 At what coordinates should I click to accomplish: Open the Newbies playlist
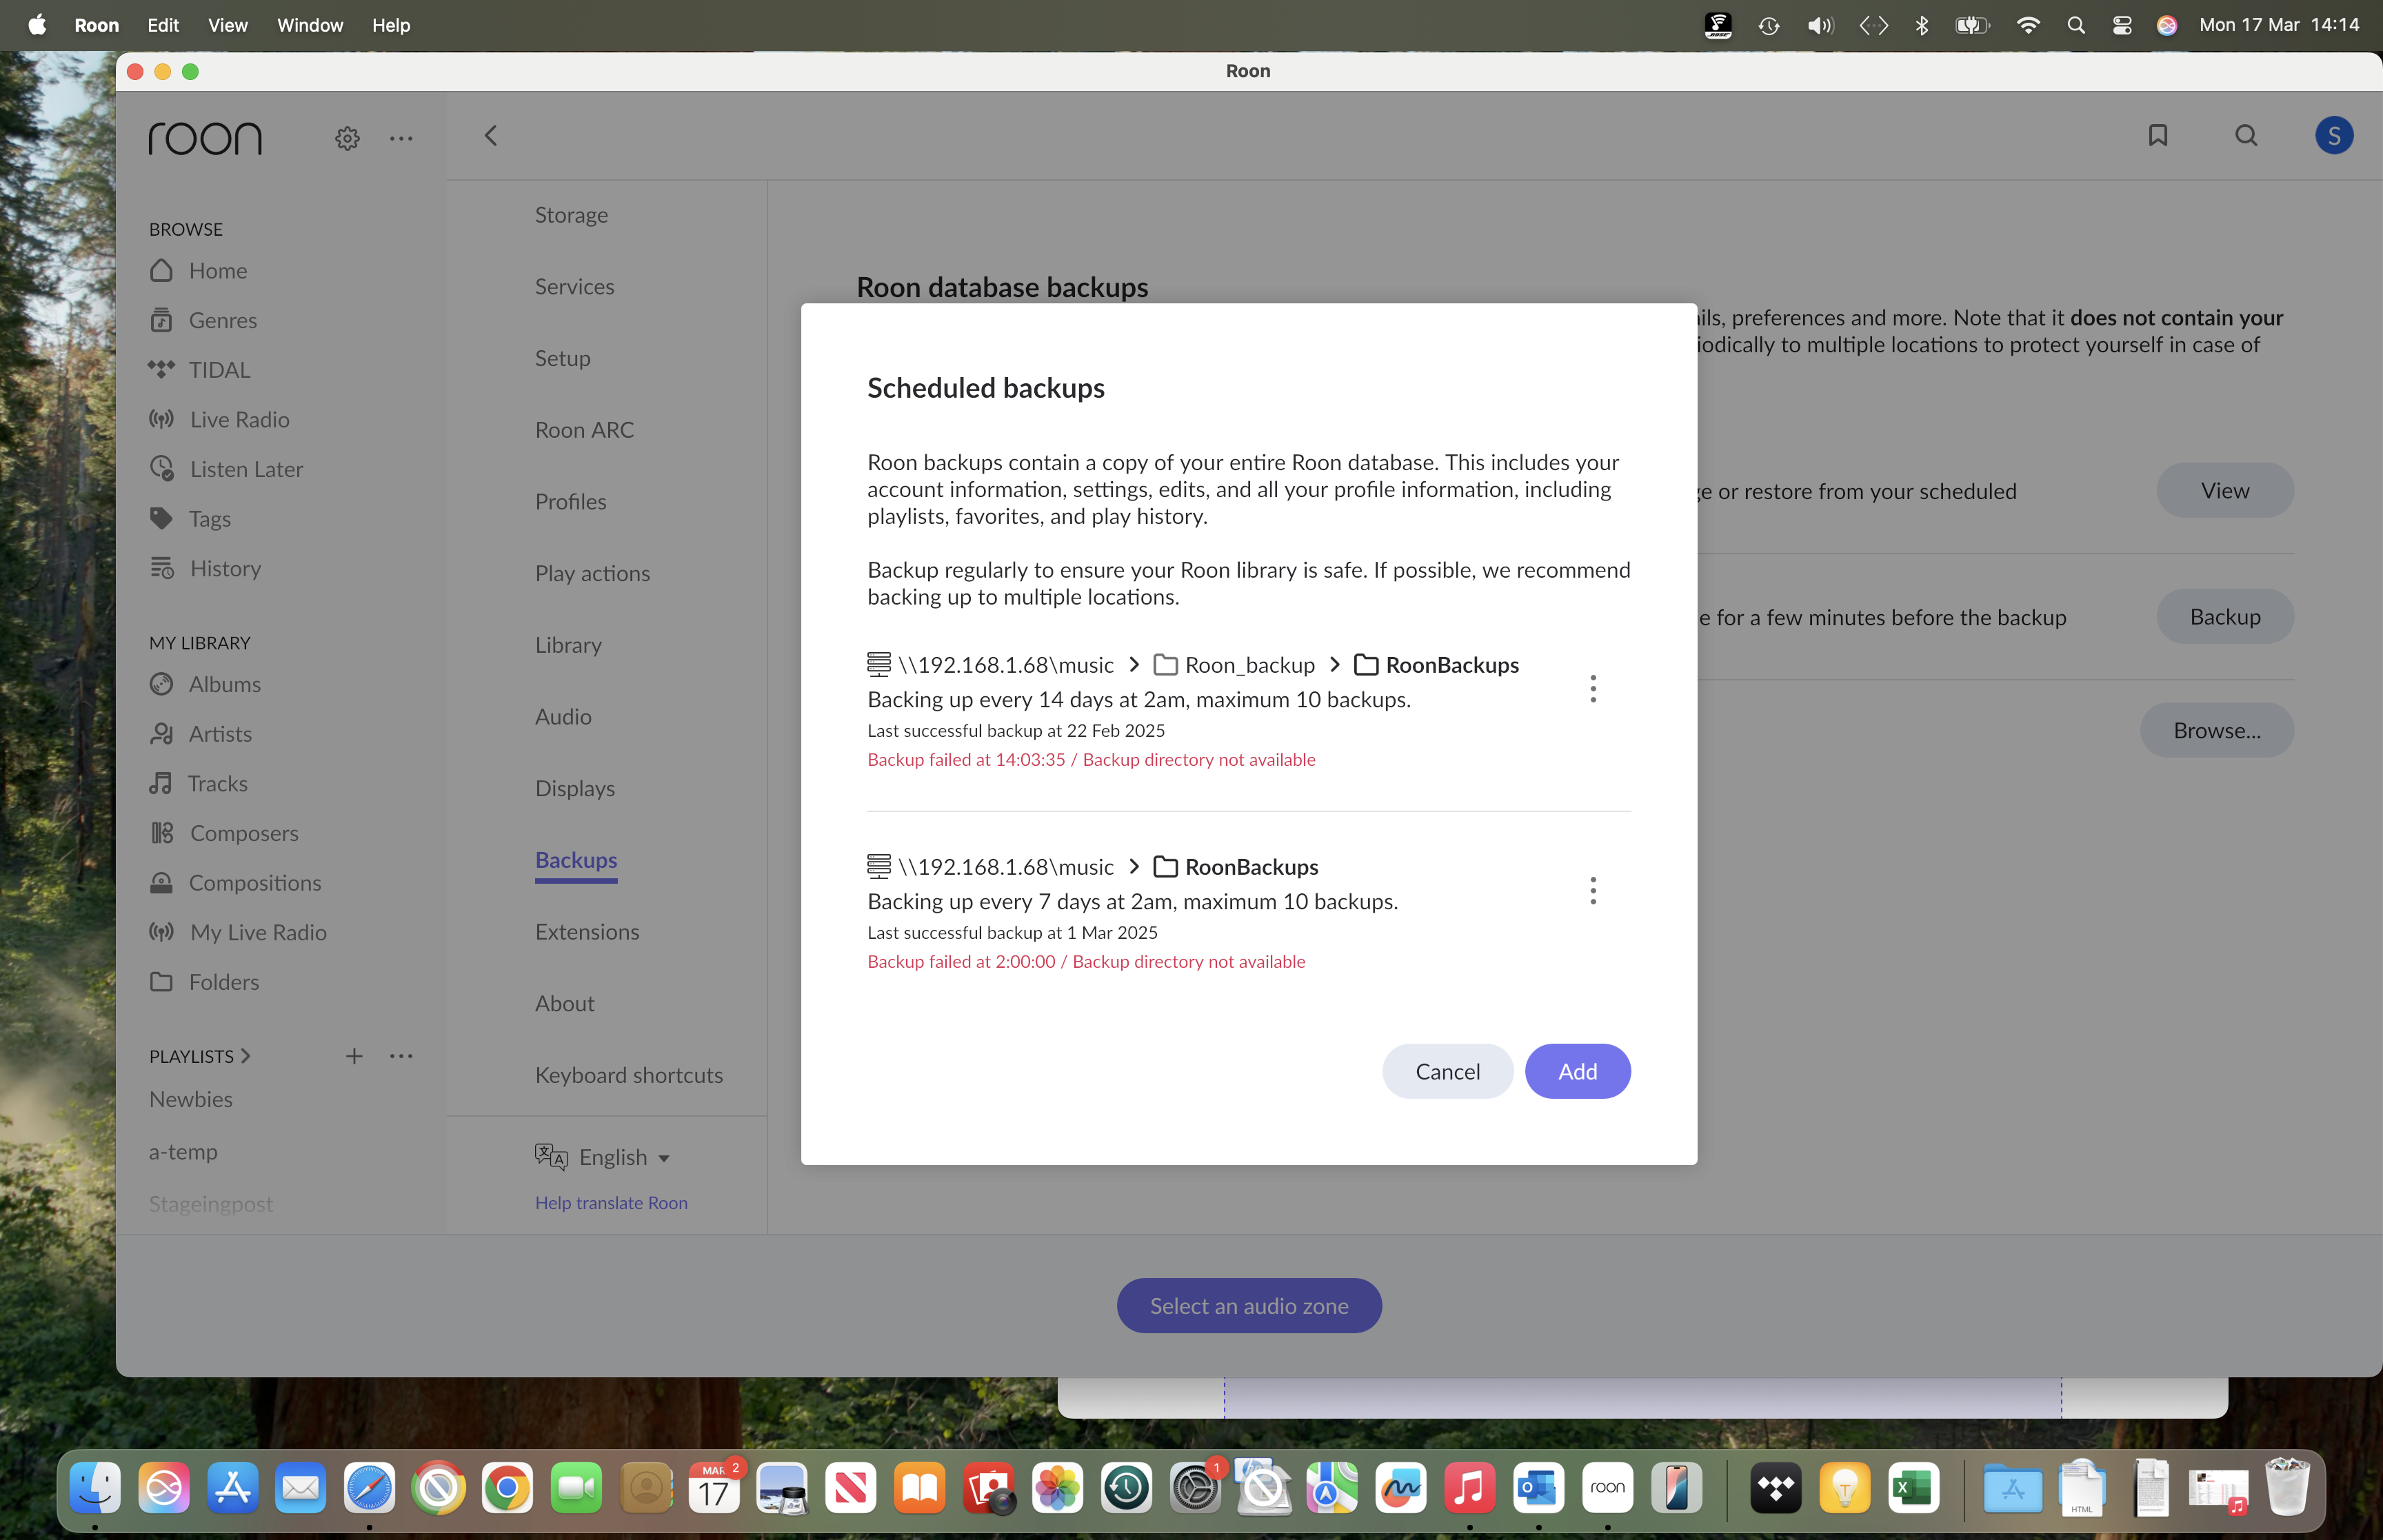pyautogui.click(x=191, y=1099)
